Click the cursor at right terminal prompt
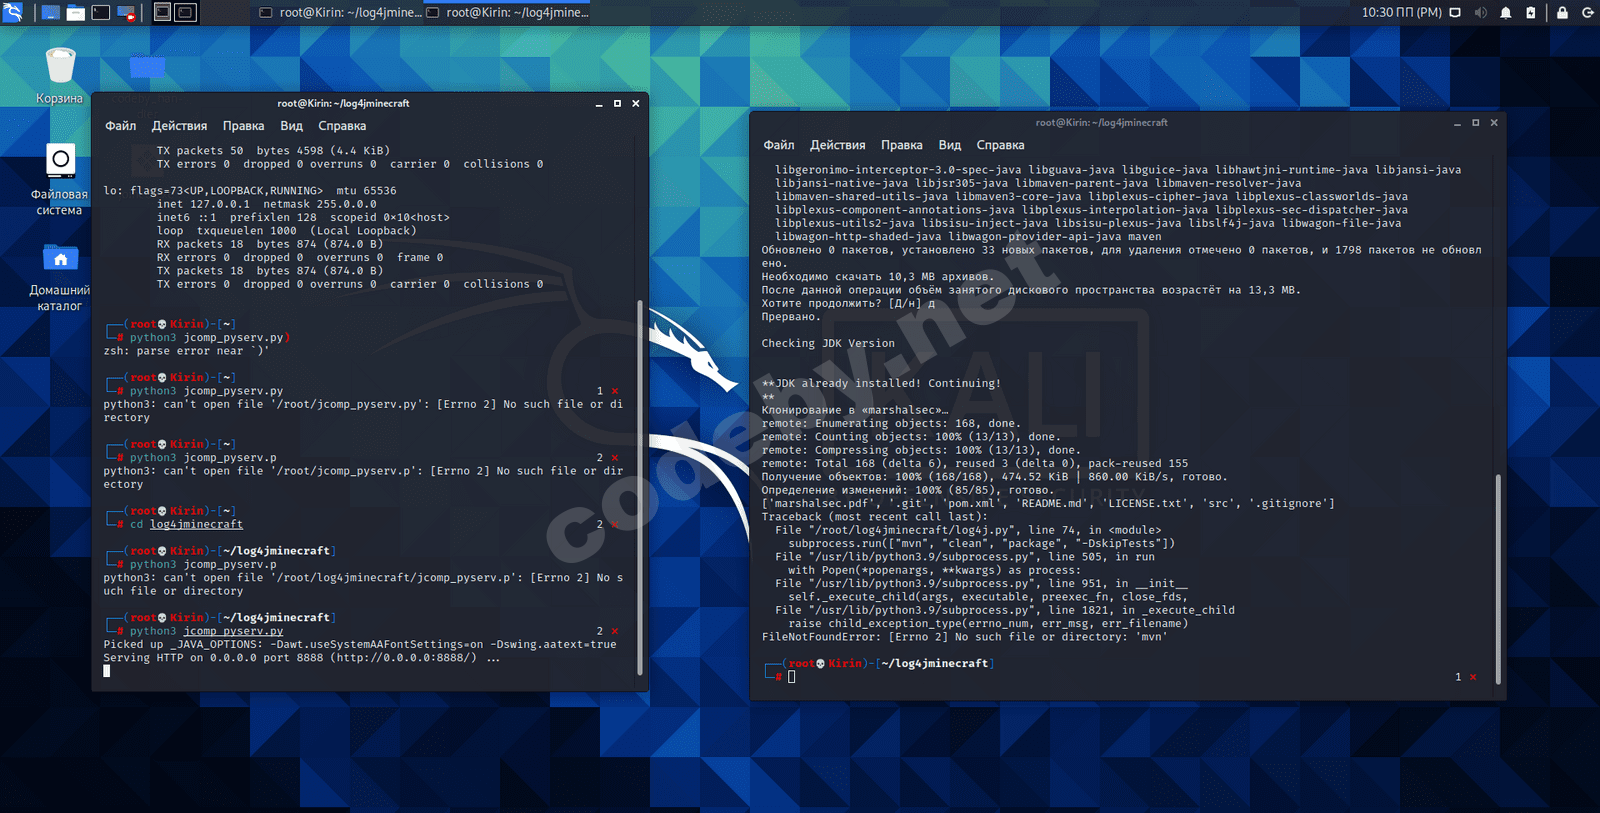Viewport: 1600px width, 813px height. click(791, 677)
